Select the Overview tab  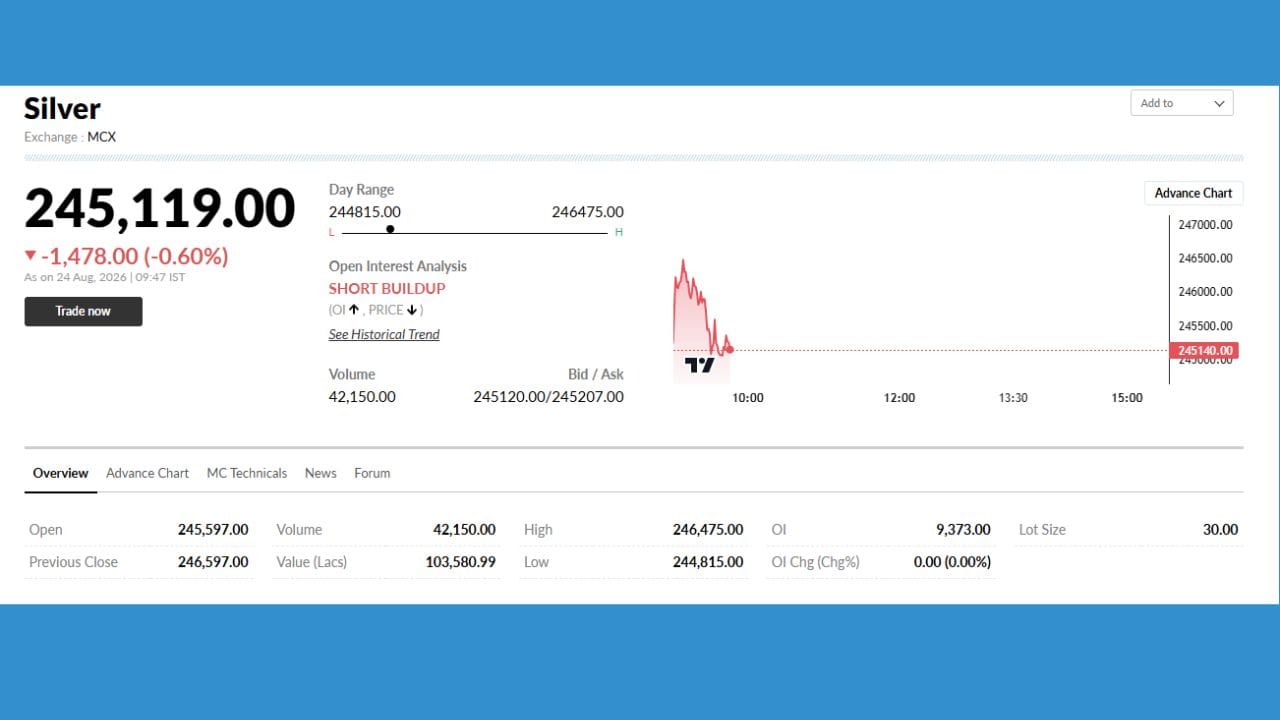[60, 473]
